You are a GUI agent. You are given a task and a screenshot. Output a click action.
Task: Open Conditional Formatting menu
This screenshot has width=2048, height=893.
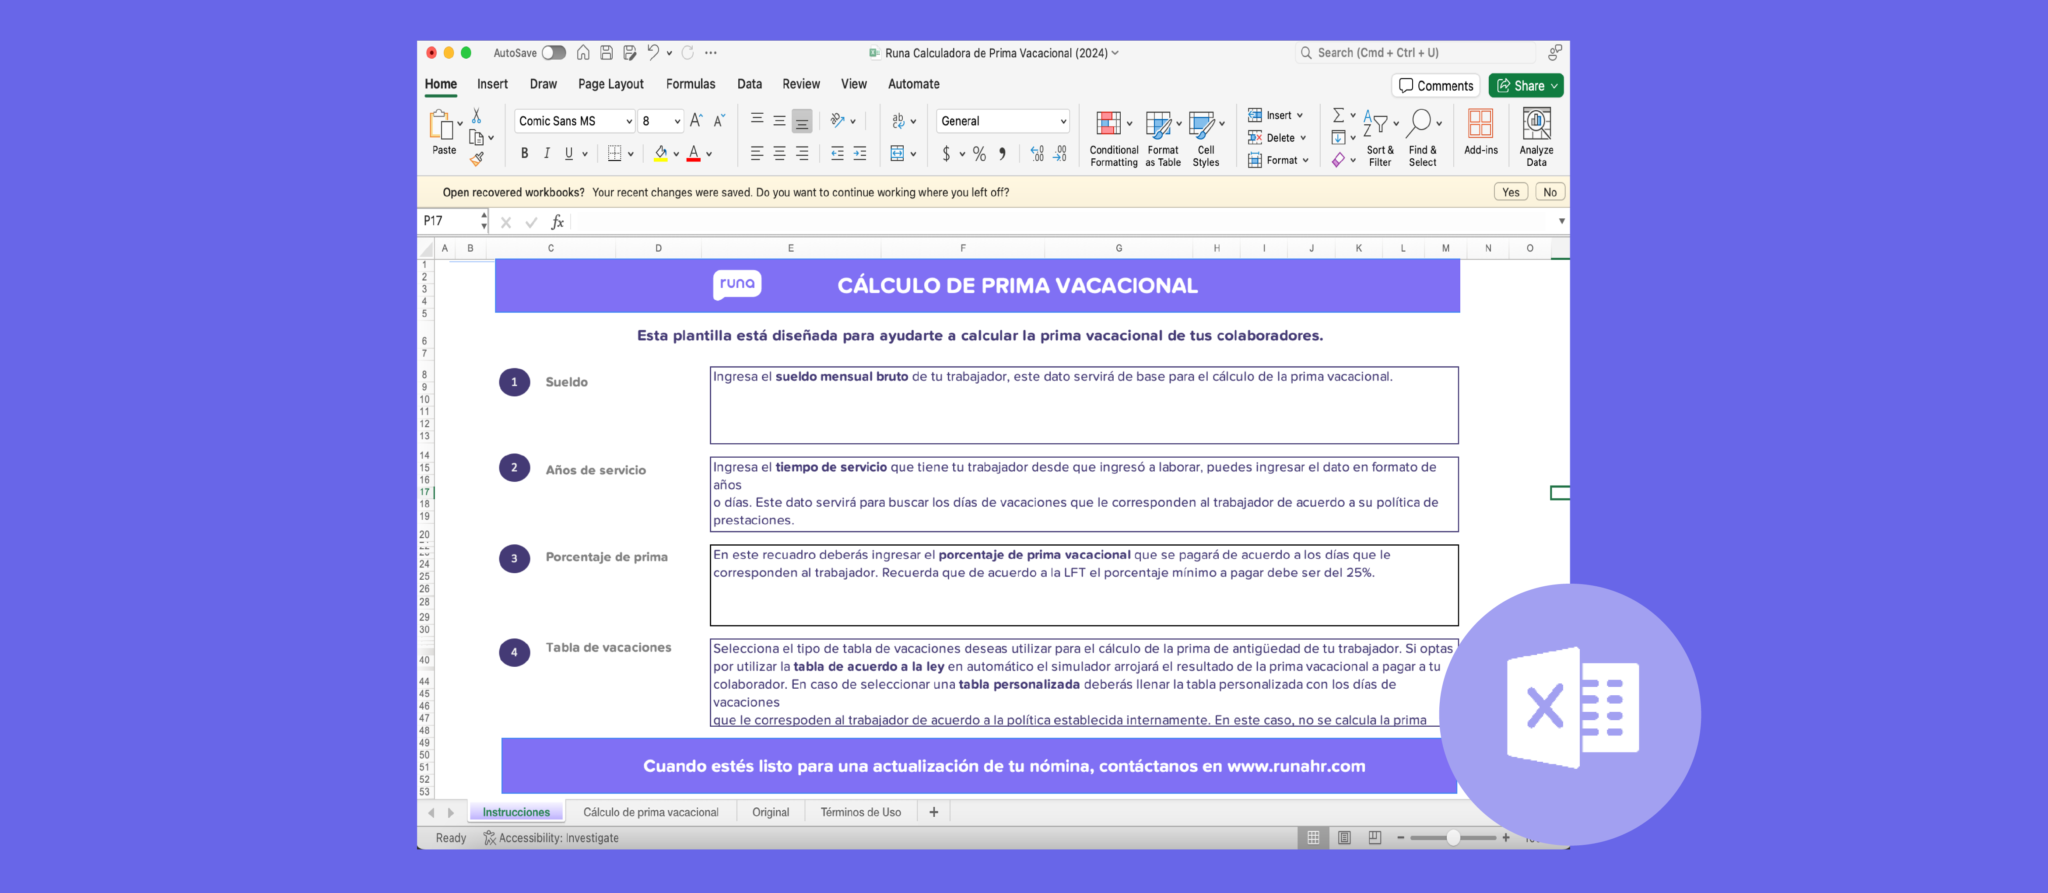click(x=1113, y=138)
